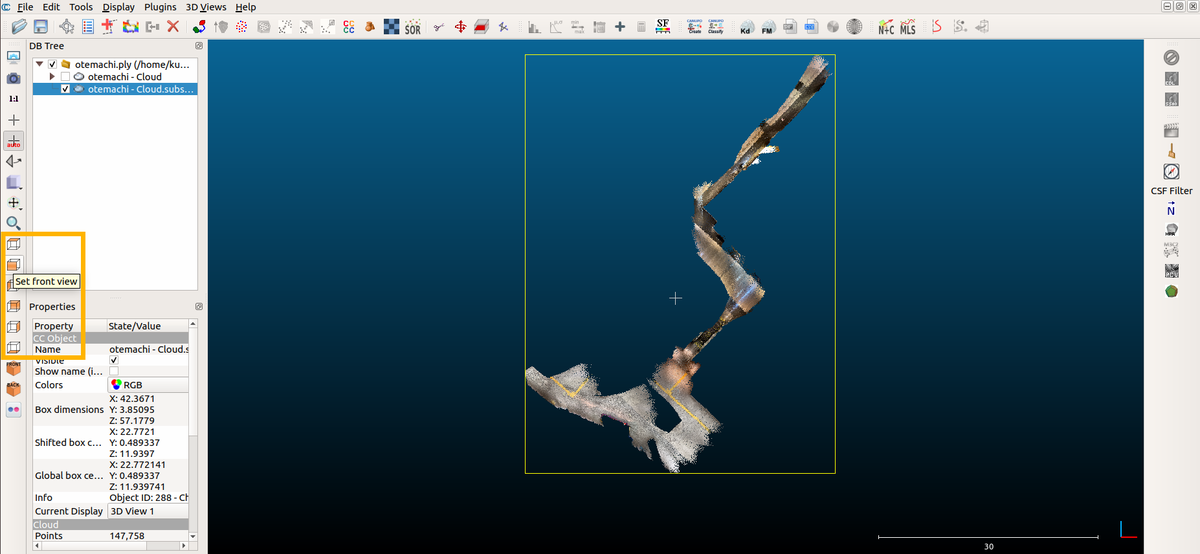The height and width of the screenshot is (554, 1200).
Task: Click the Box dimensions property row
Action: coord(110,409)
